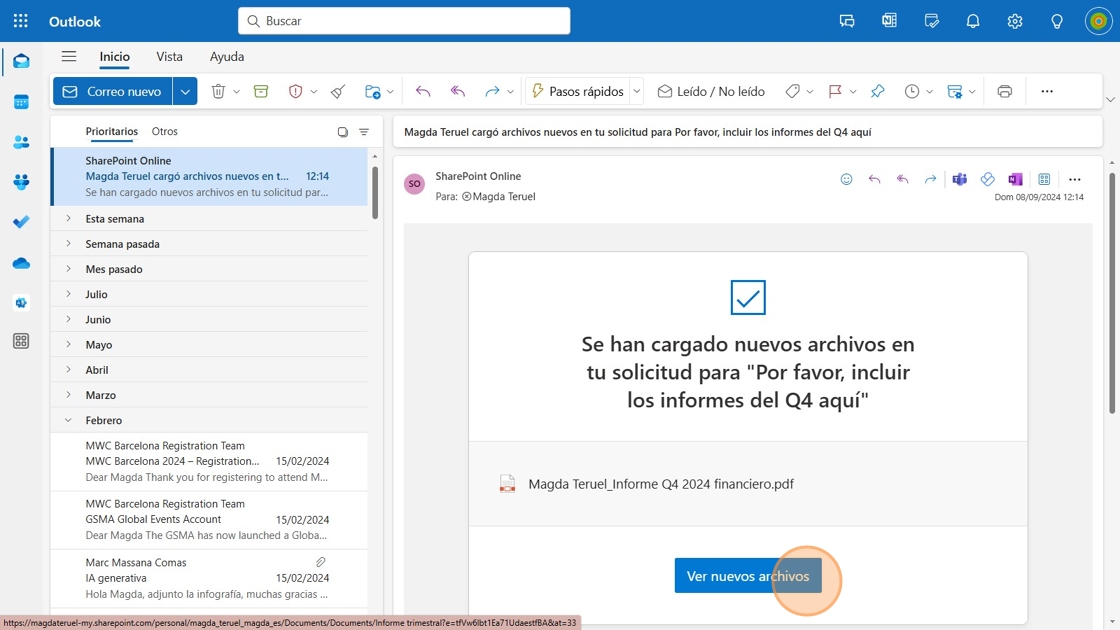Open Magda Teruel_Informe Q4 2024 financiero.pdf link

pyautogui.click(x=661, y=484)
